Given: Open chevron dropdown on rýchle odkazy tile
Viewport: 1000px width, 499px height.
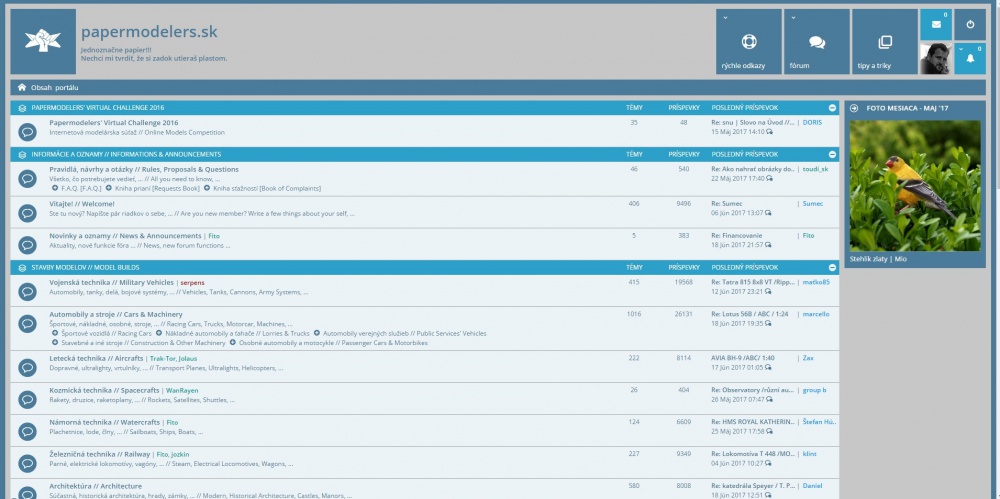Looking at the screenshot, I should point(725,17).
